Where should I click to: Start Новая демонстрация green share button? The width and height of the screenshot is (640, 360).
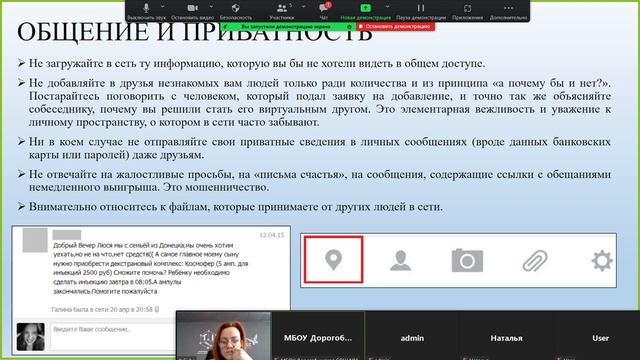pyautogui.click(x=365, y=11)
